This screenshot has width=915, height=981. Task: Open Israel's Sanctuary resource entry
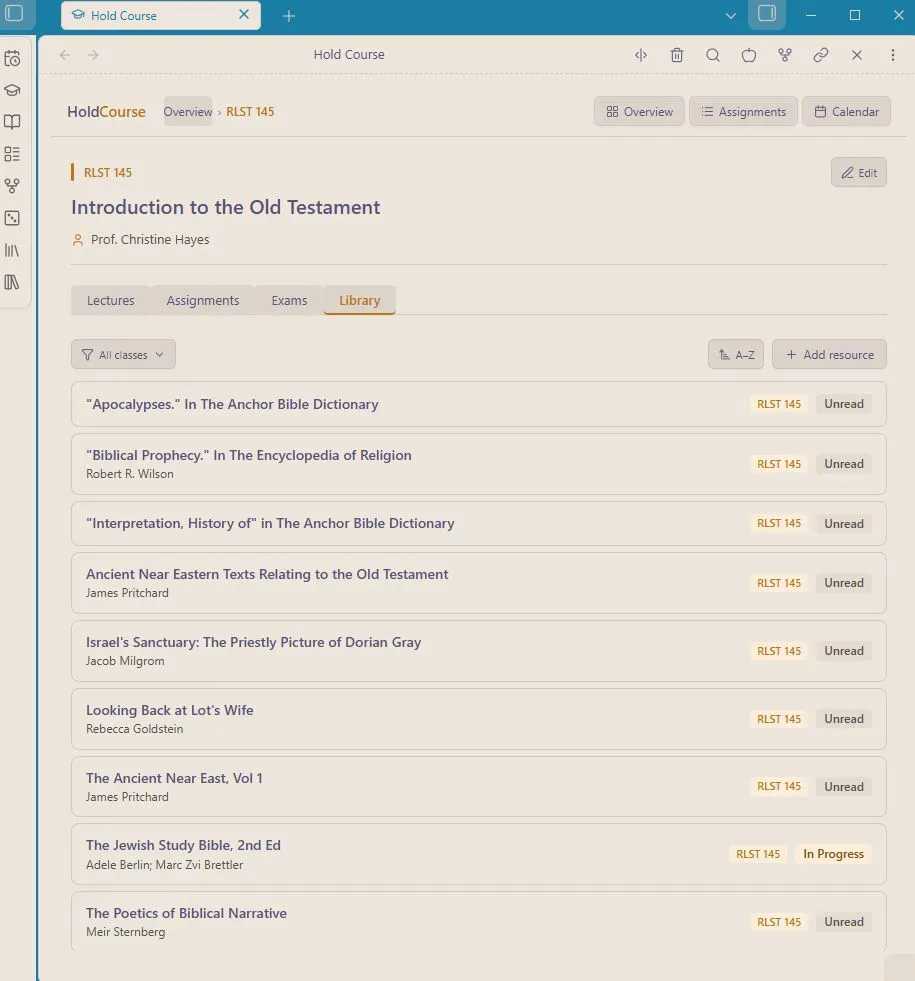point(478,651)
